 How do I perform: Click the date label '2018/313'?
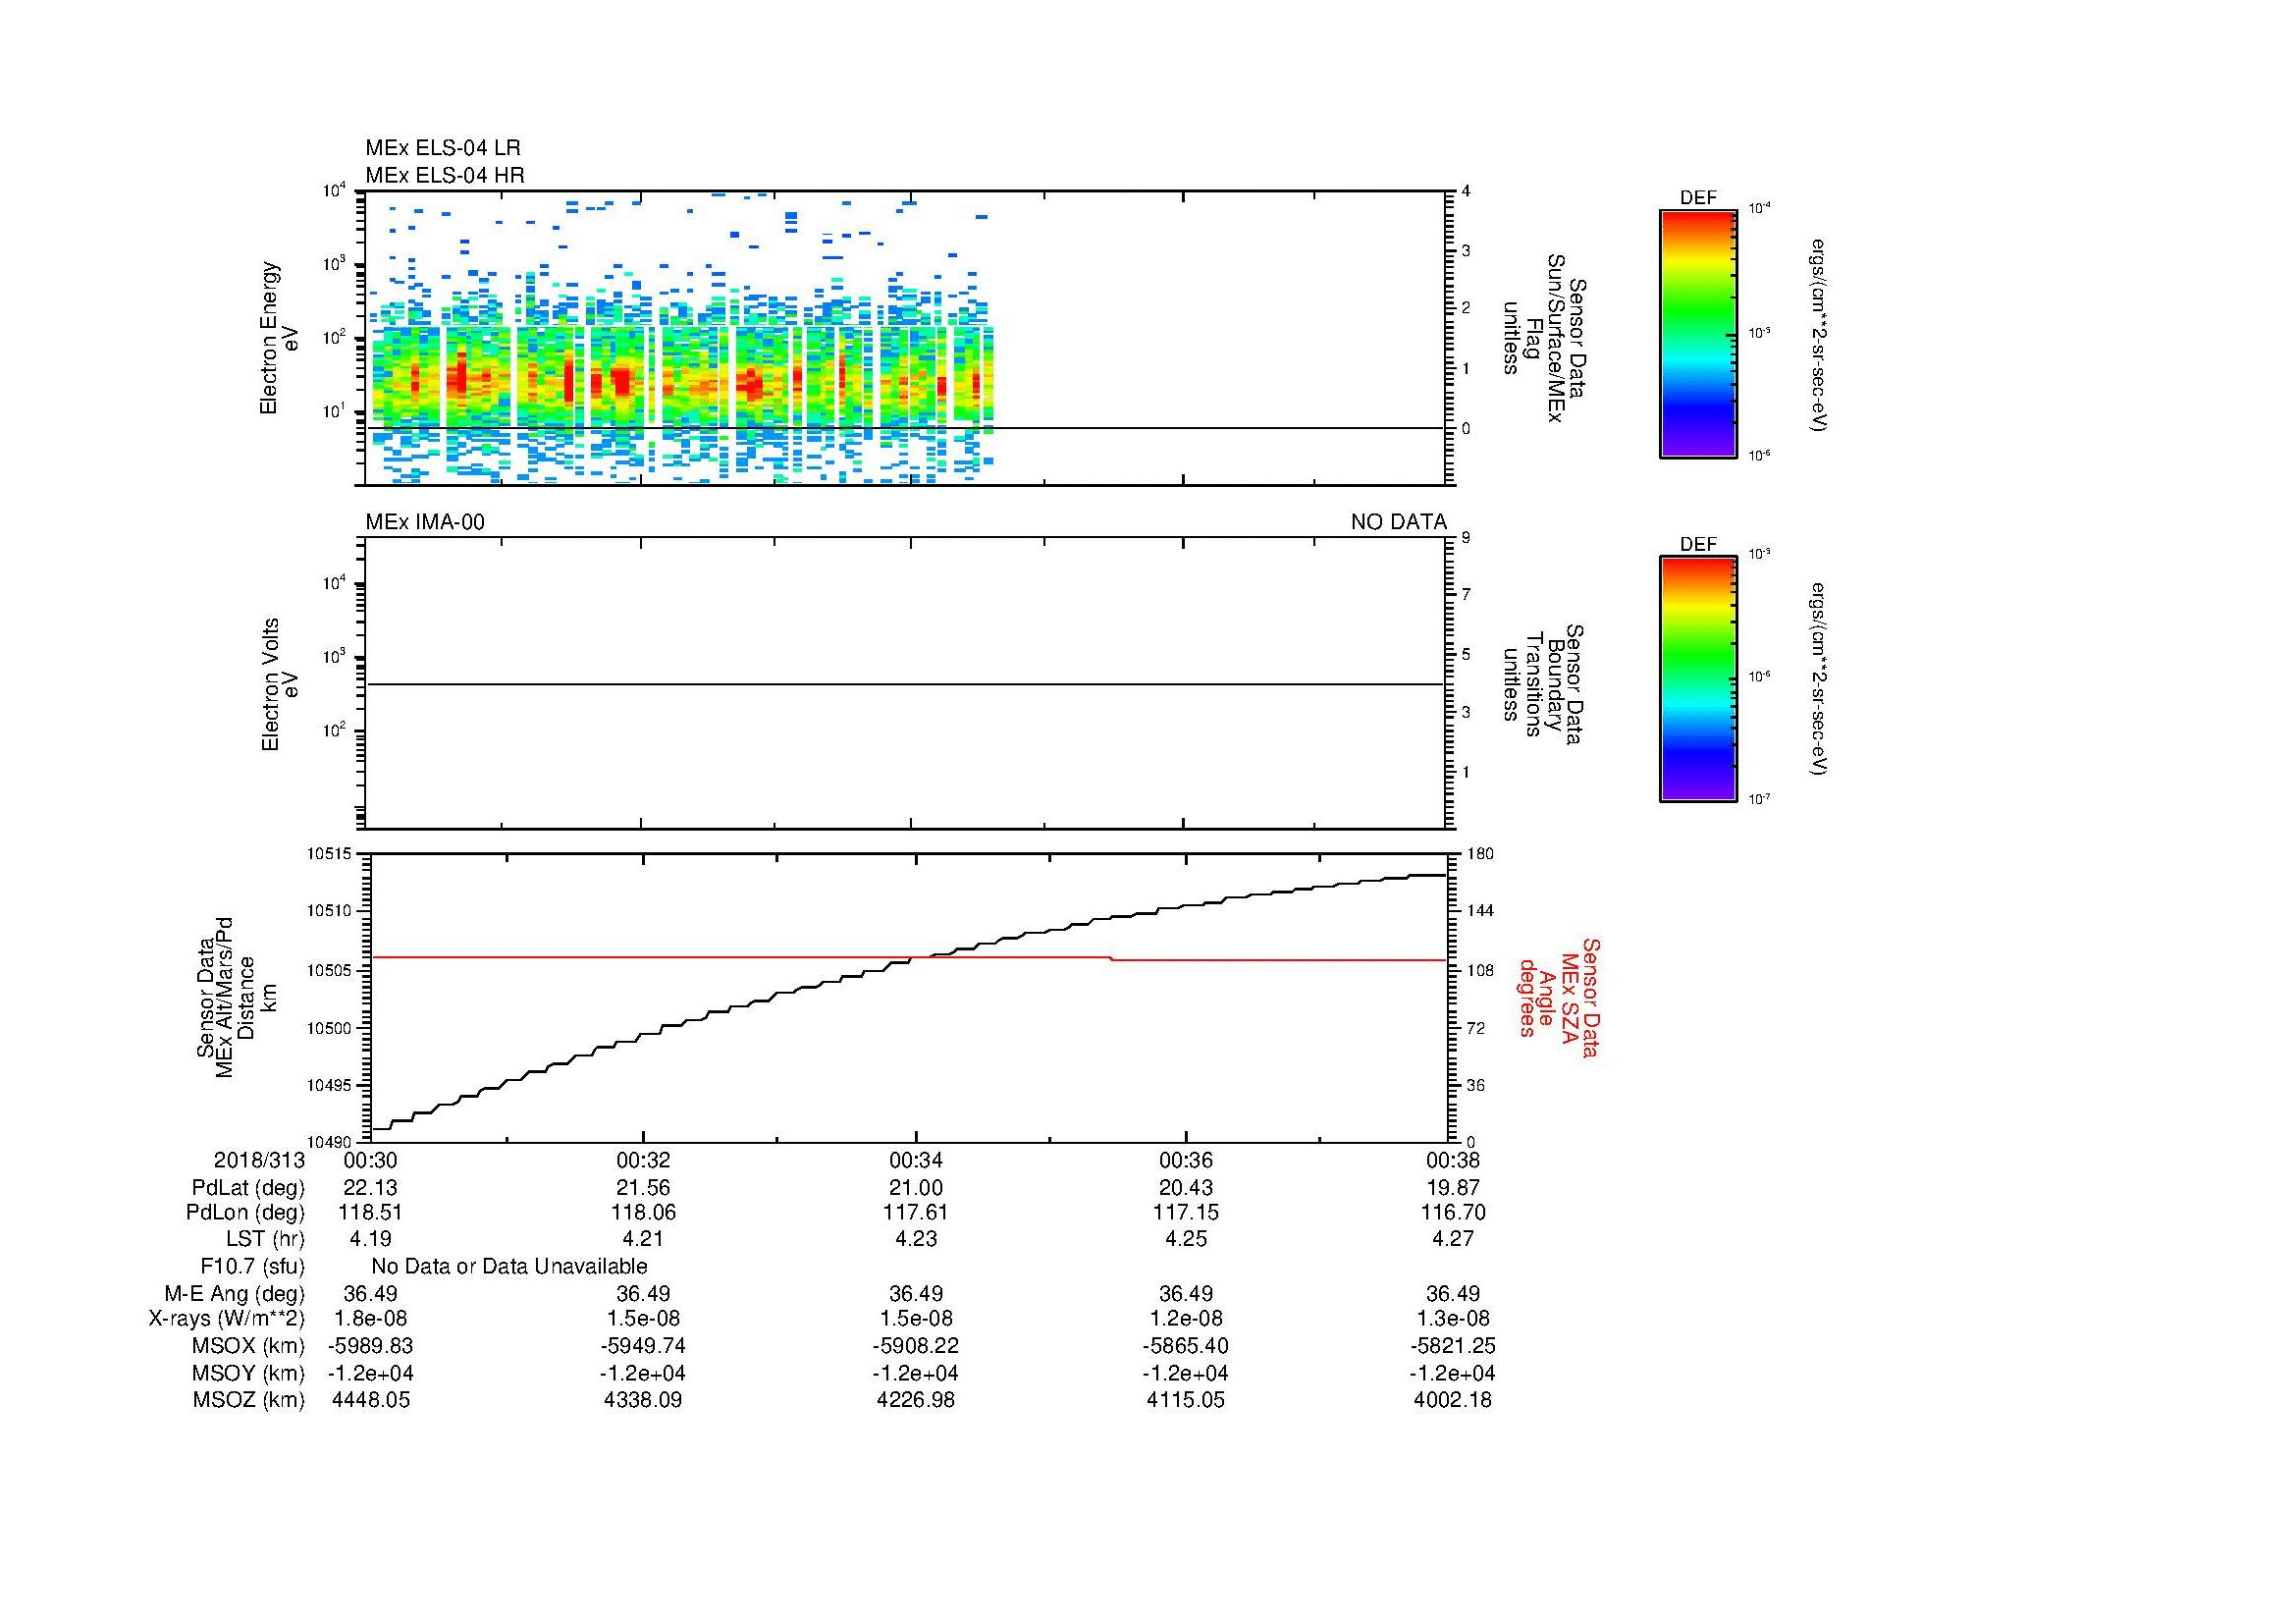pyautogui.click(x=259, y=1160)
